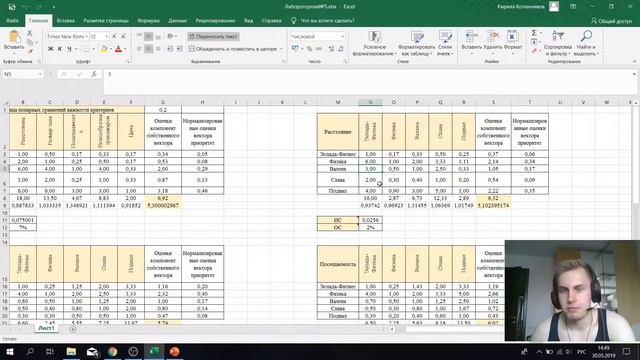Open the Файл tab
This screenshot has width=640, height=360.
click(x=12, y=20)
